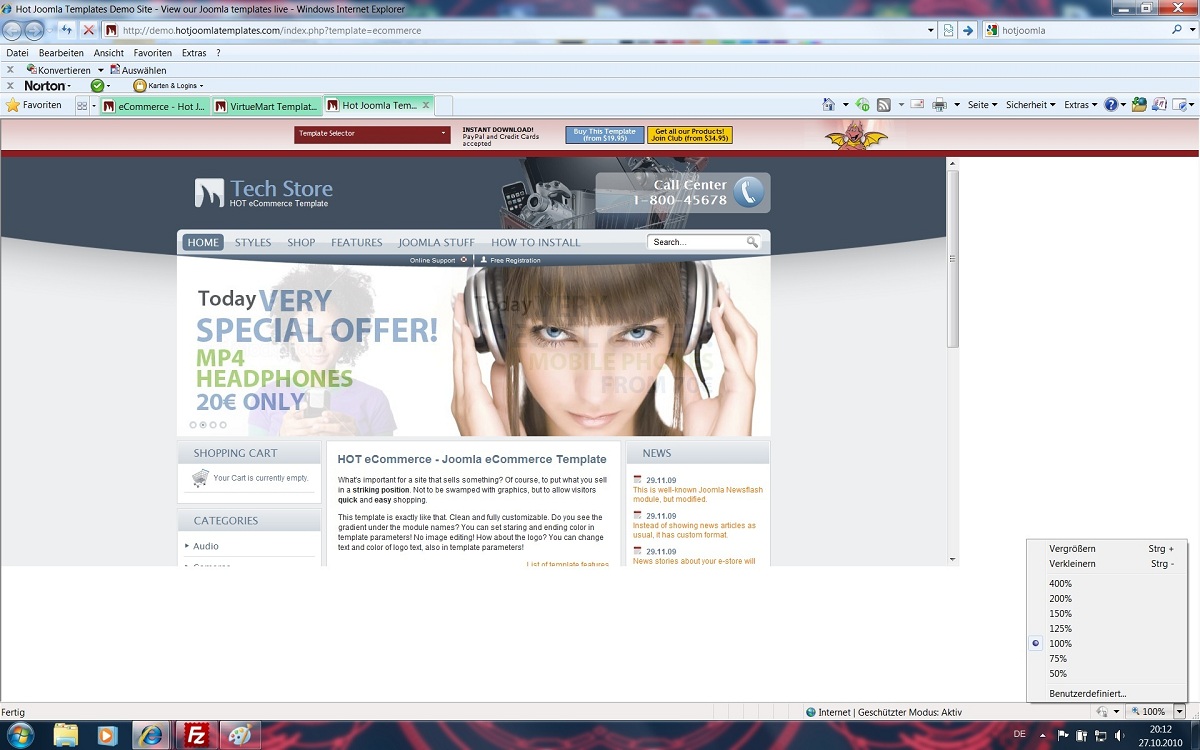Open the home page icon
The image size is (1200, 750).
(828, 105)
